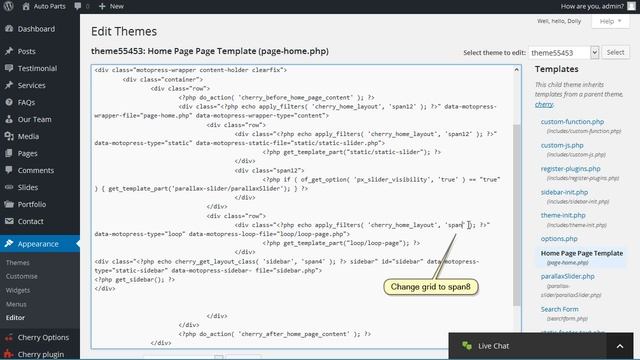The image size is (640, 360).
Task: Click the Appearance paintbrush icon
Action: pyautogui.click(x=9, y=244)
